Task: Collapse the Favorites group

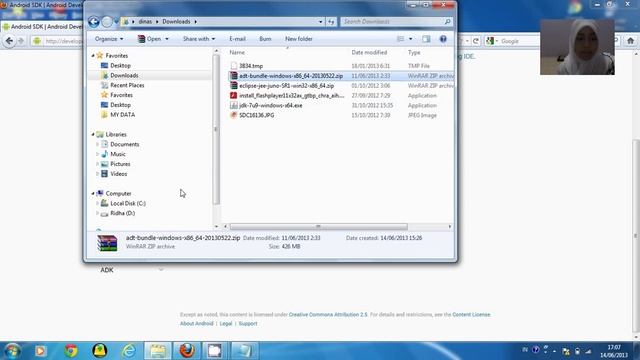Action: pyautogui.click(x=93, y=56)
